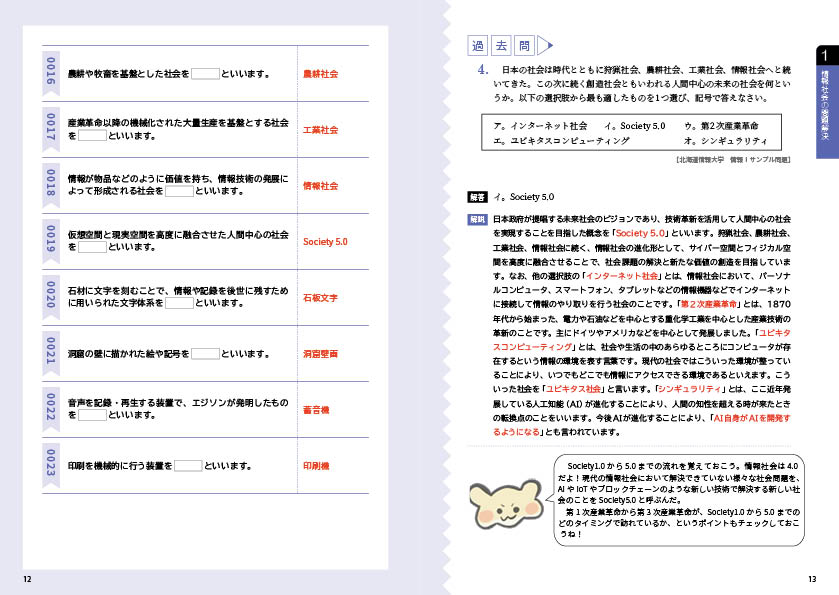Click the 解答 label badge
Viewport: 839px width, 595px height.
click(x=477, y=197)
